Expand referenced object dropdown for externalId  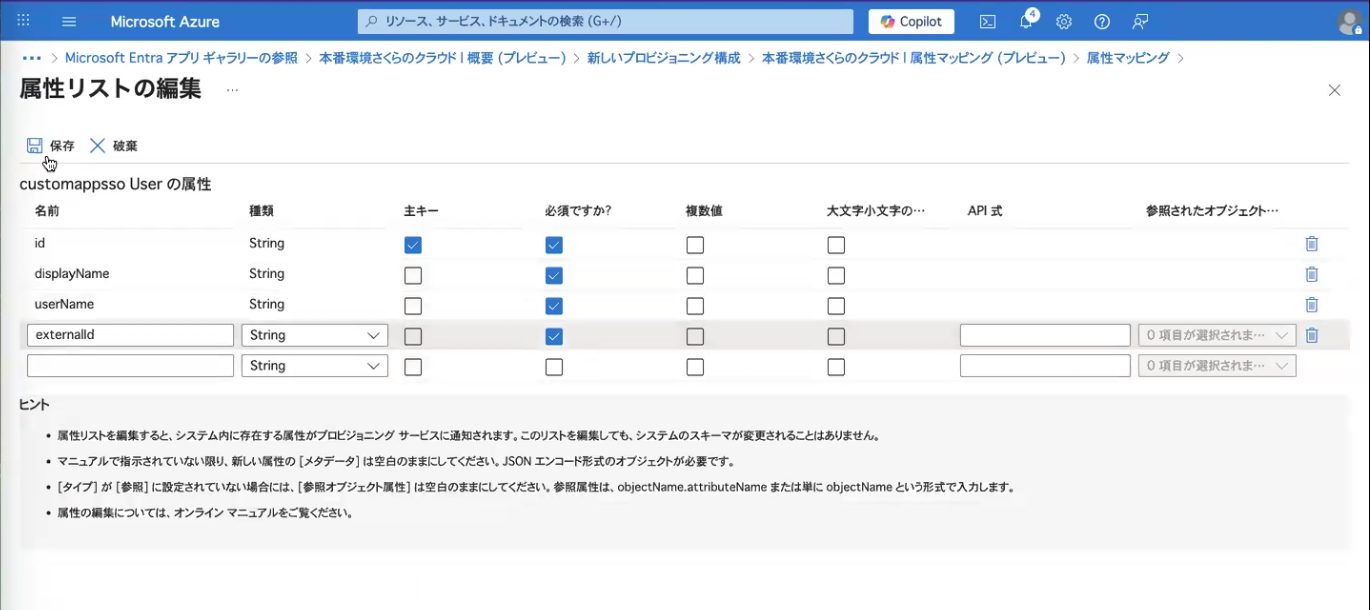click(x=1217, y=335)
